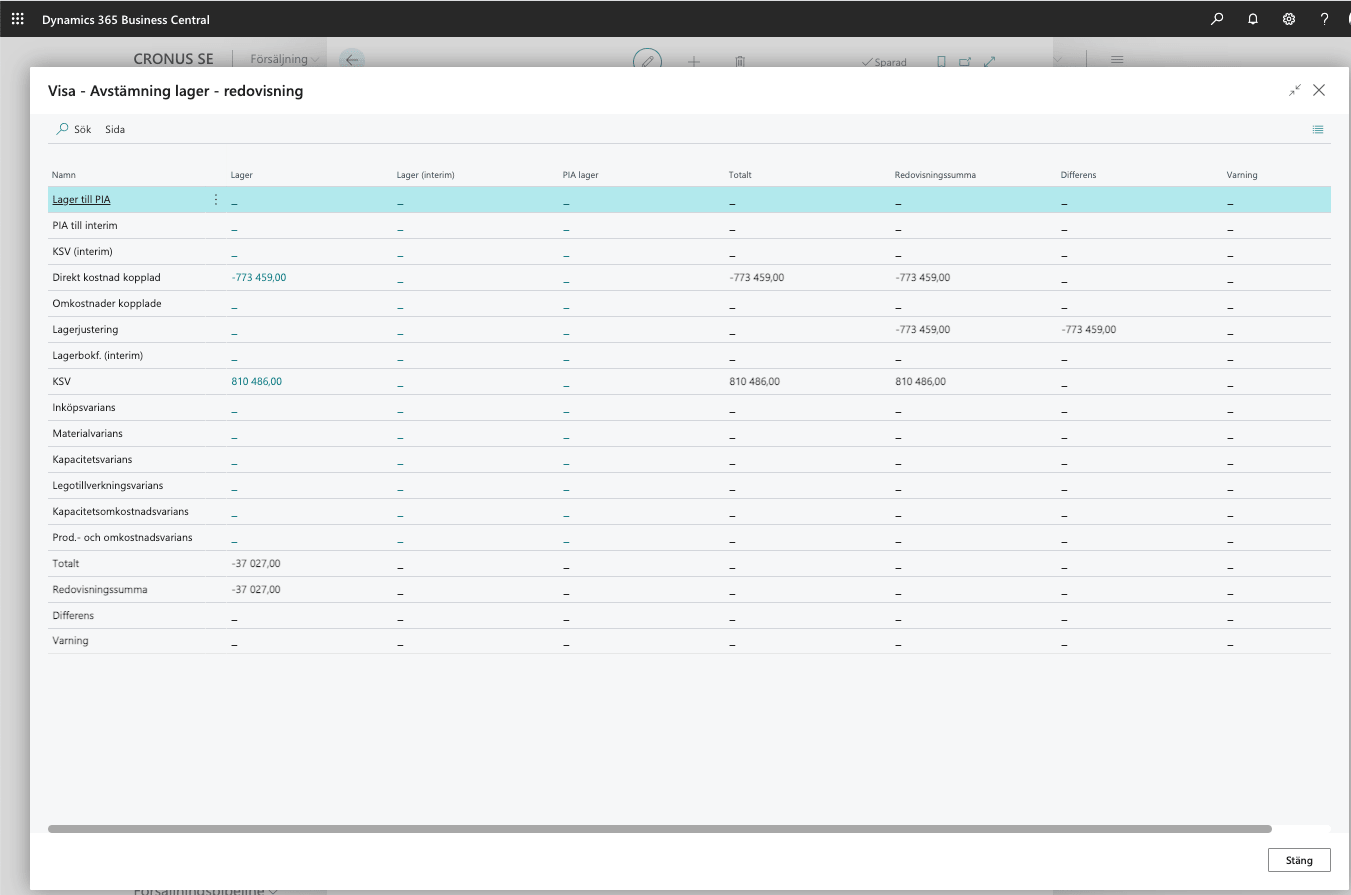Viewport: 1351px width, 895px height.
Task: Click the Totalt column header
Action: tap(740, 175)
